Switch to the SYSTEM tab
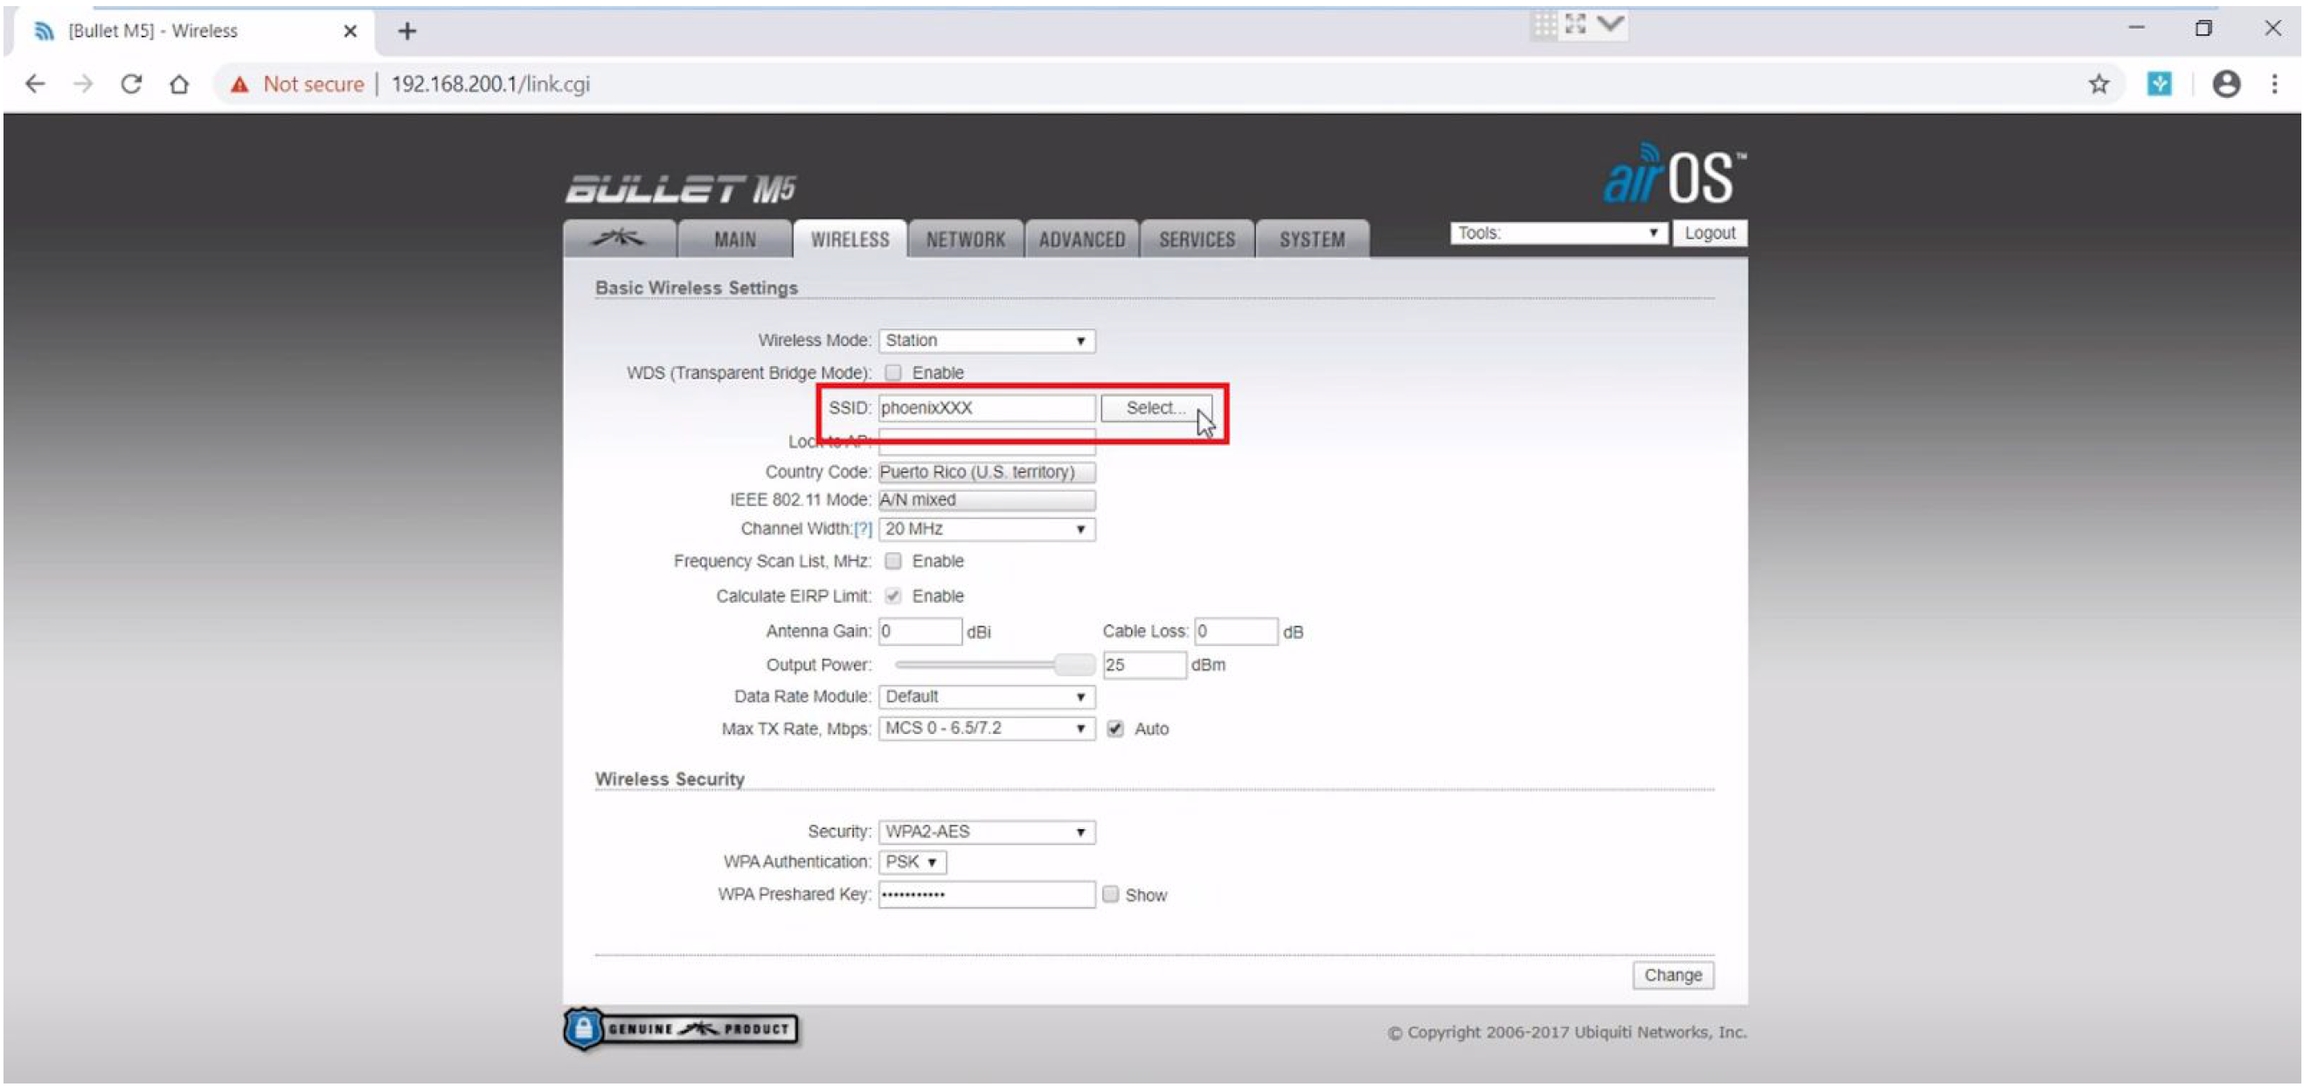Viewport: 2304px width, 1087px height. (x=1312, y=239)
